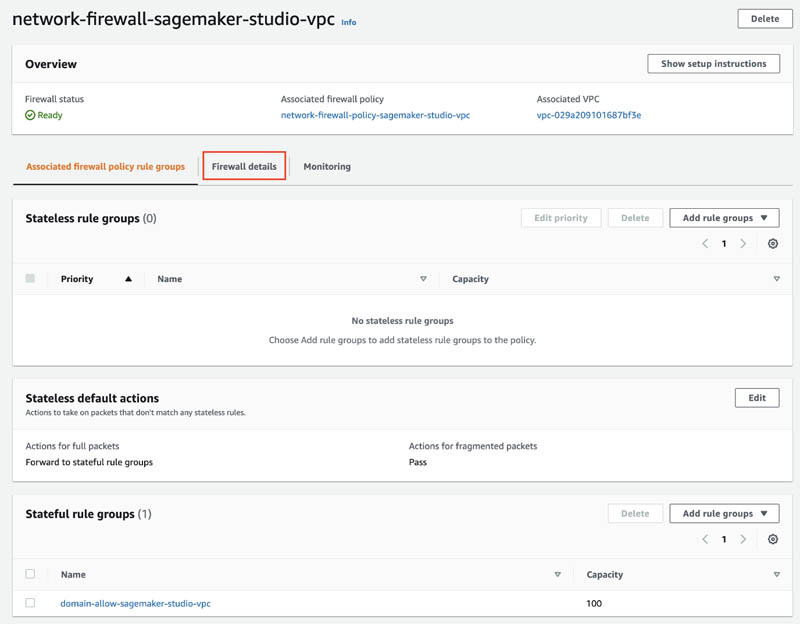Click 'Forward to stateful rule groups' text
Screen dimensions: 800x624
click(x=89, y=462)
